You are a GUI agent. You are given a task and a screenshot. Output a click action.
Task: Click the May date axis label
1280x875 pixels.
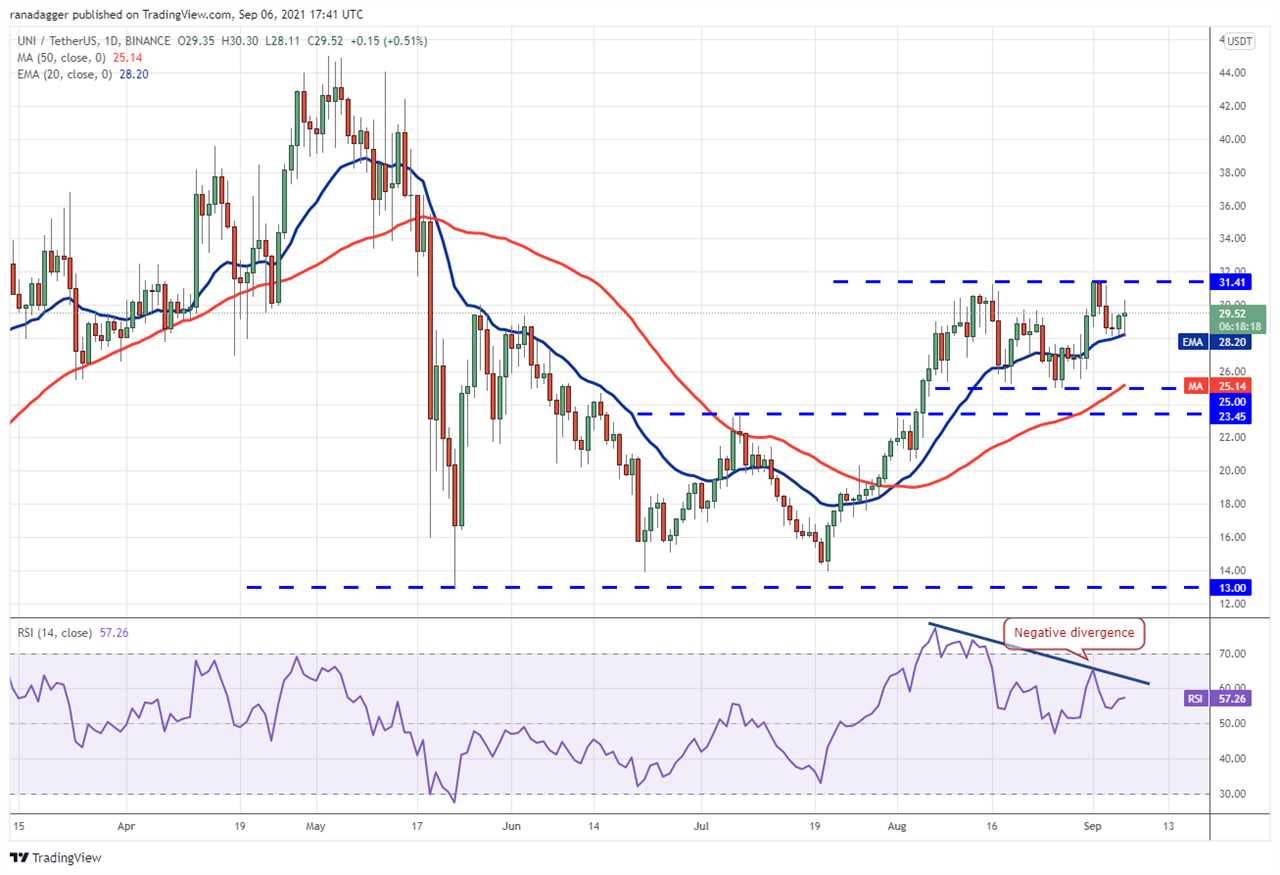(317, 829)
